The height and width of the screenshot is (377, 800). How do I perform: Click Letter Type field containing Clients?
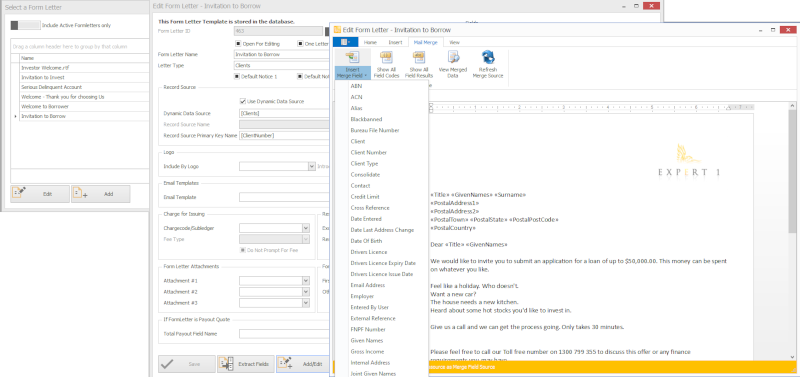[x=282, y=65]
